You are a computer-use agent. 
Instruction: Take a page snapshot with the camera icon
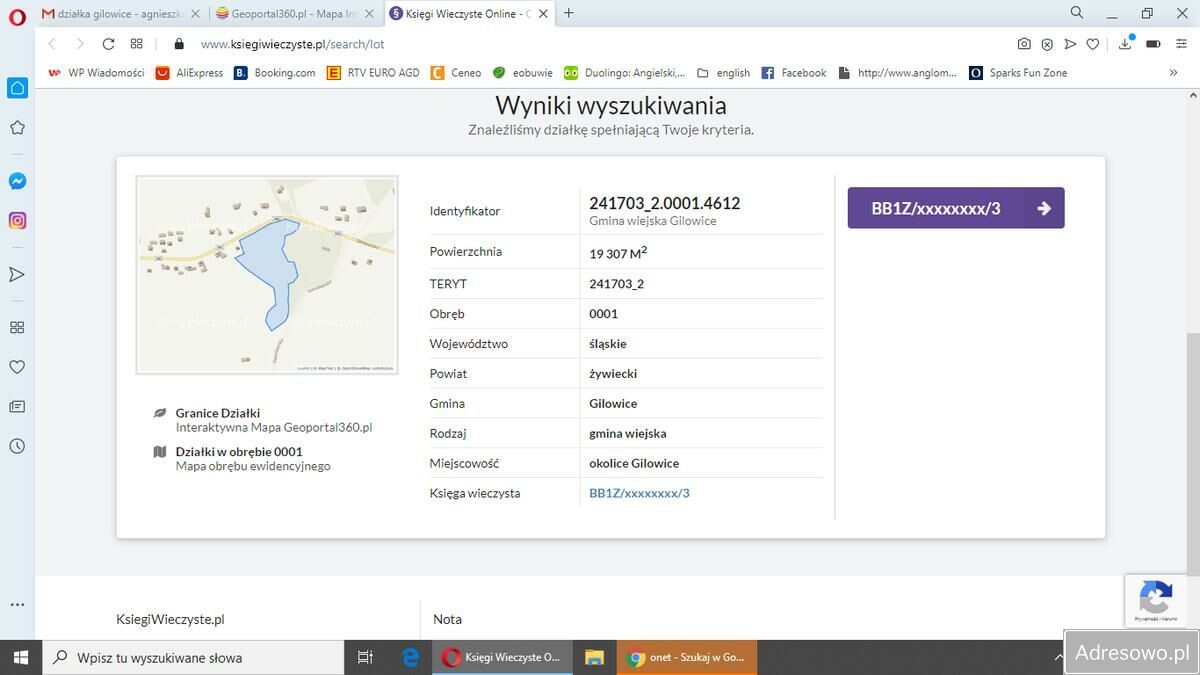[1023, 44]
